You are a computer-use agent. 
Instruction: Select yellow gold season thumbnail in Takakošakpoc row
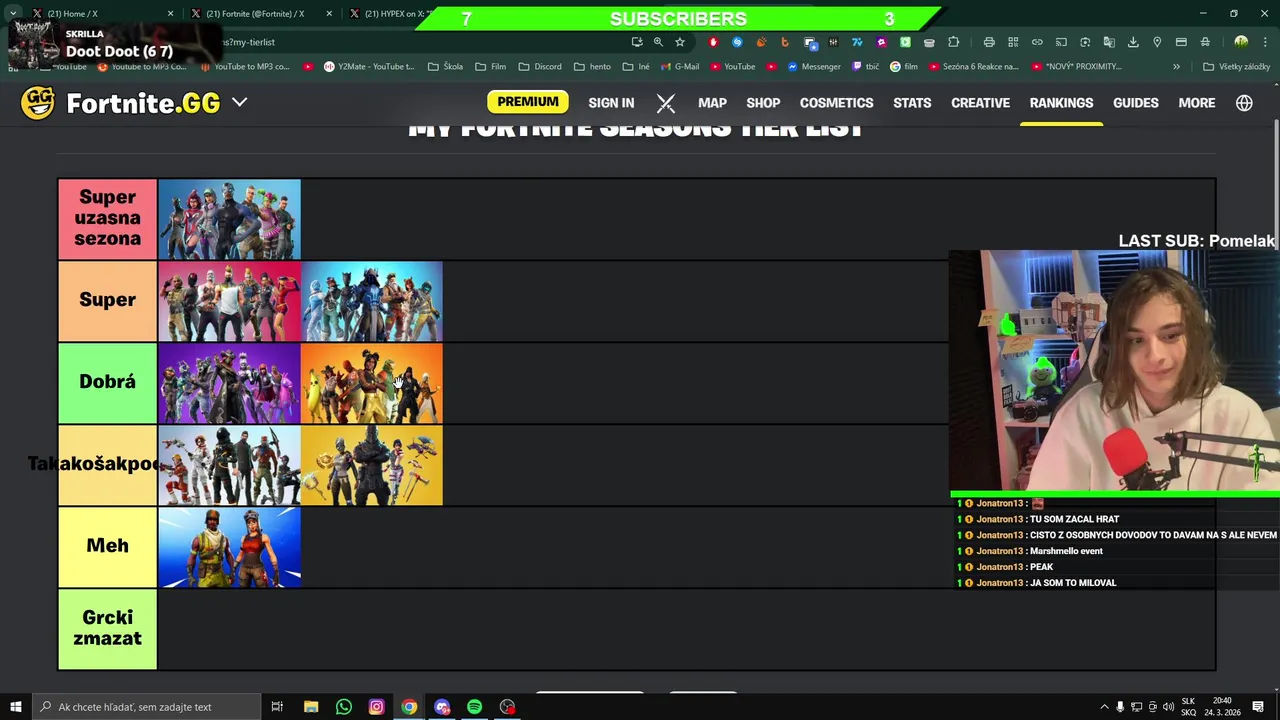(371, 465)
